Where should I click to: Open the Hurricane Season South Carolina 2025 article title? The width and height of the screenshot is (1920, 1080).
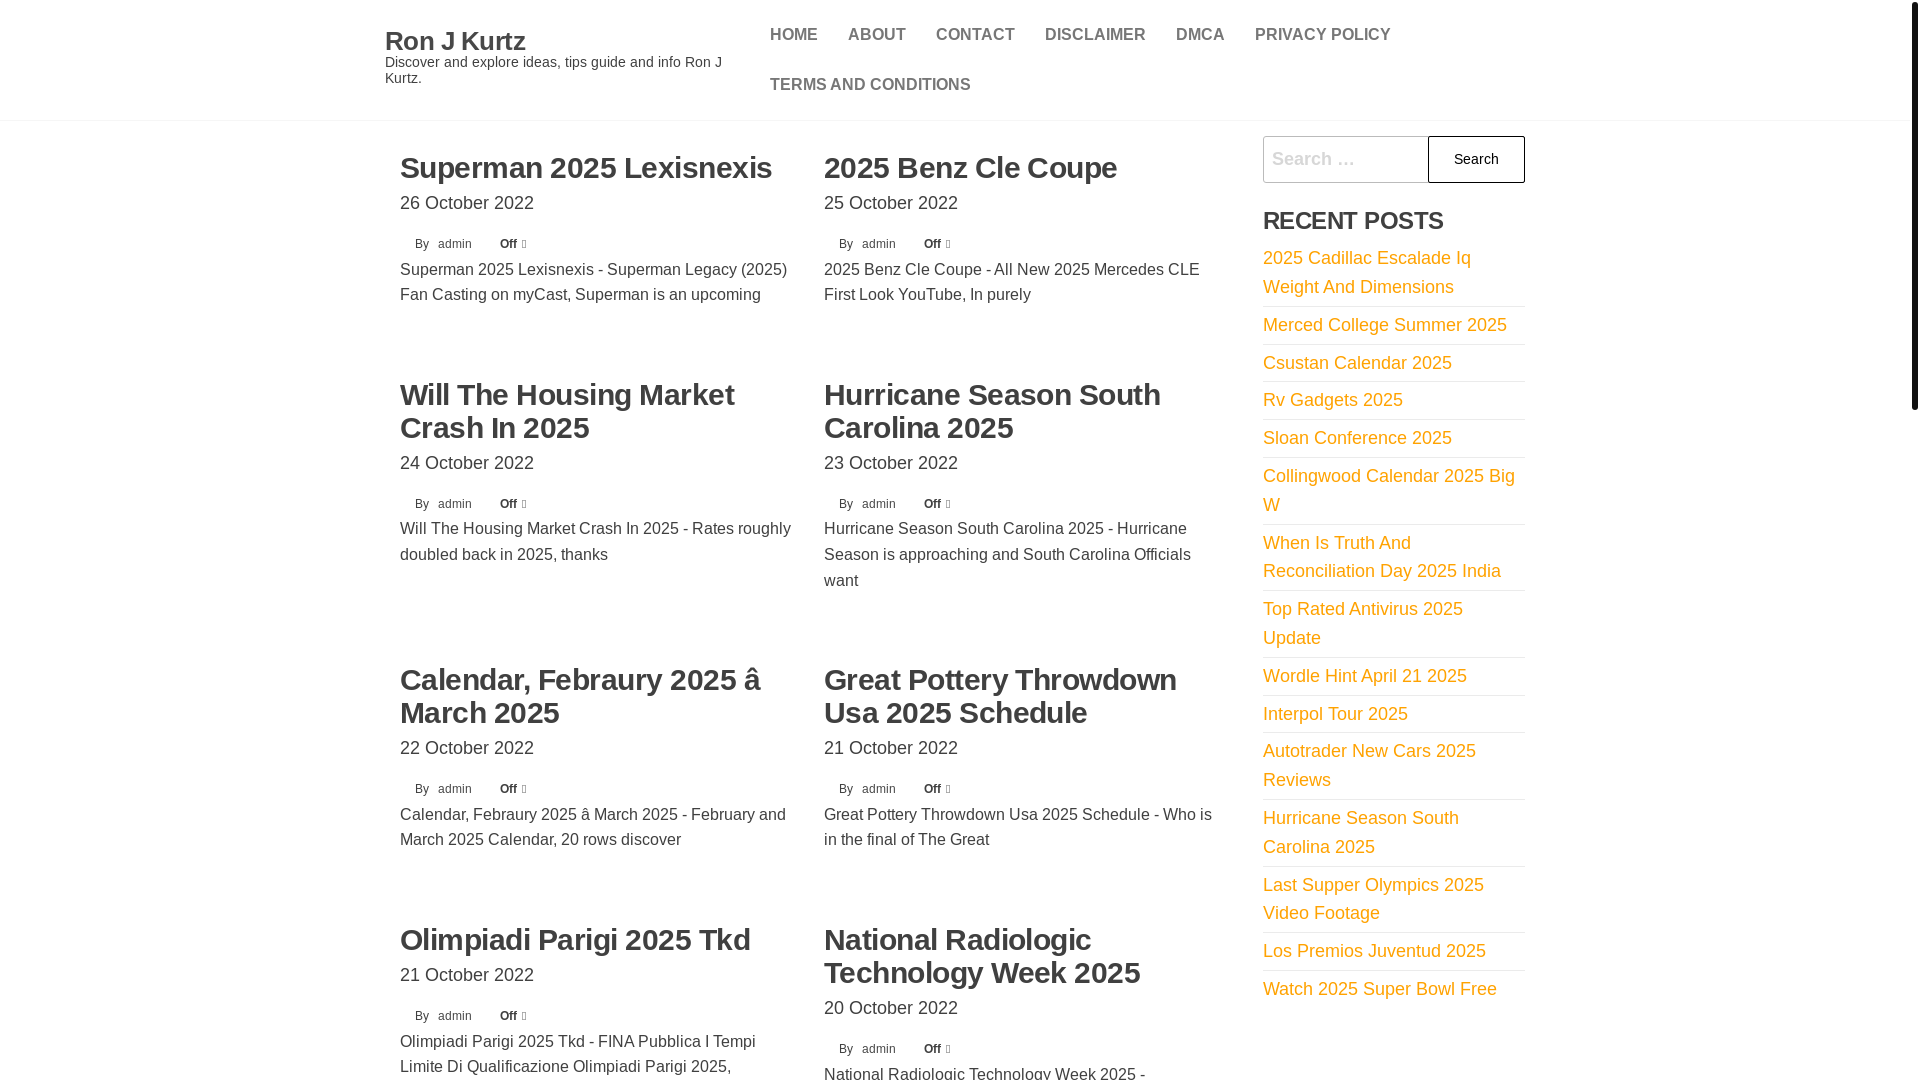pos(991,411)
